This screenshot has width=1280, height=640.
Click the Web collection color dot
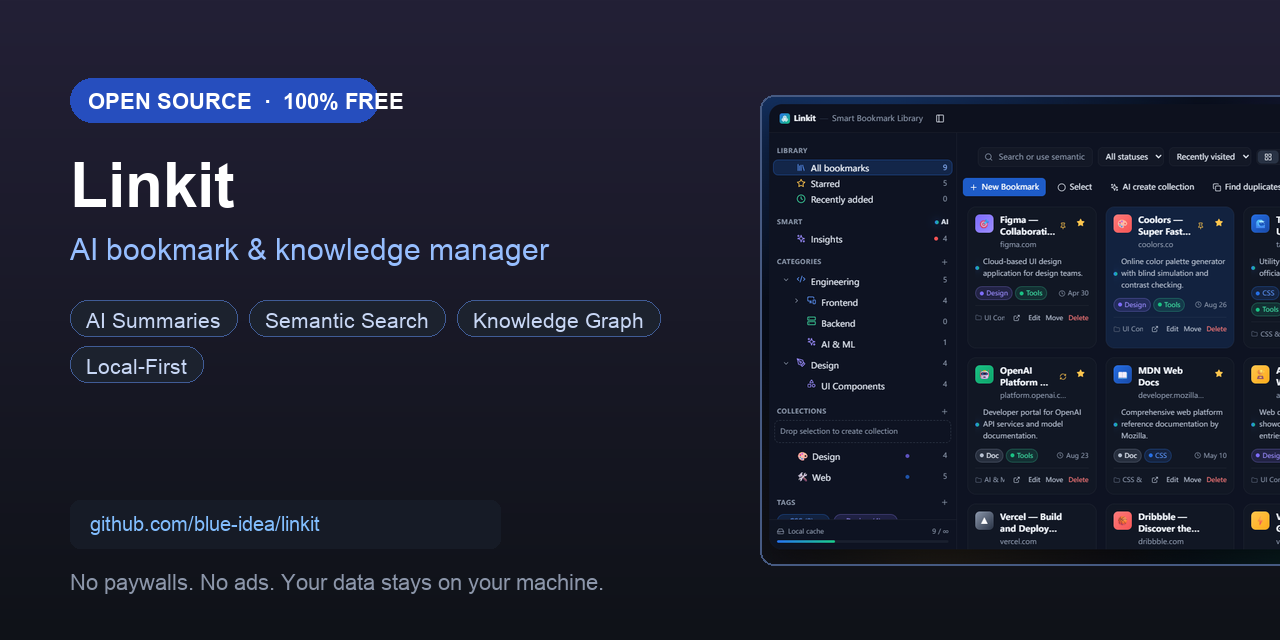click(907, 477)
